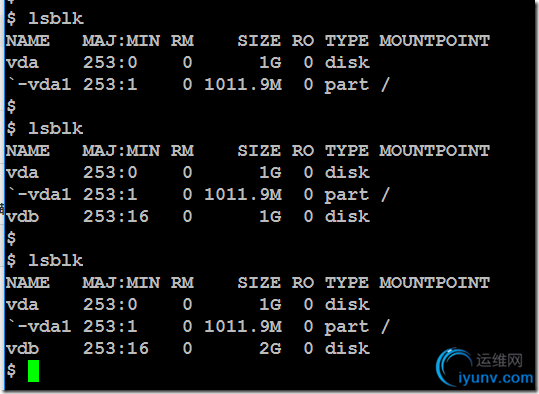
Task: Click vdb in the second lsblk output
Action: 22,216
